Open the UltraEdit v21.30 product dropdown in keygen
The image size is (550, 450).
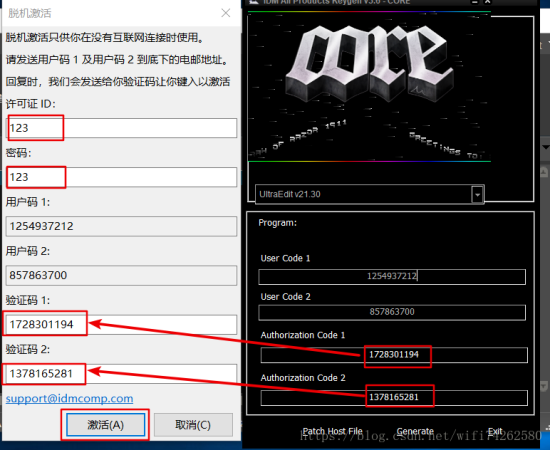[x=477, y=194]
